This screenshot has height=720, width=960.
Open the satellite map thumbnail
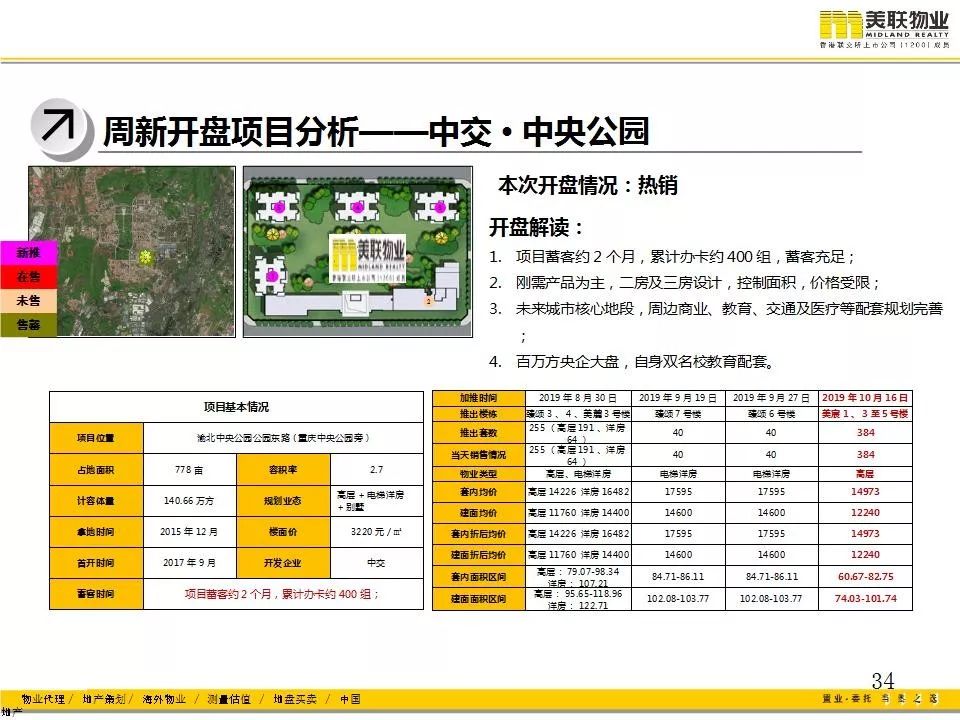click(132, 251)
